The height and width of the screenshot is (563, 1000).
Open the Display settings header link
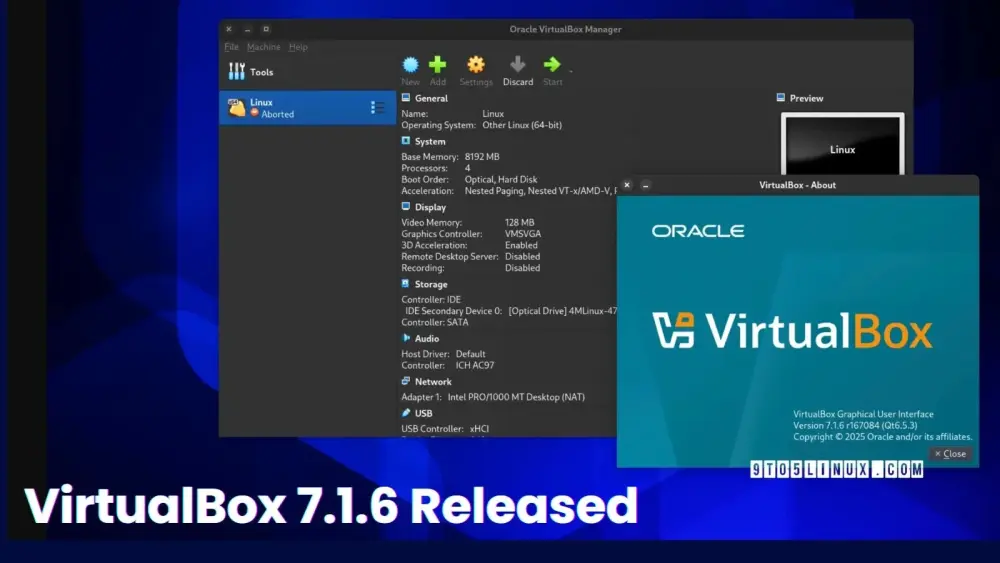[x=430, y=207]
